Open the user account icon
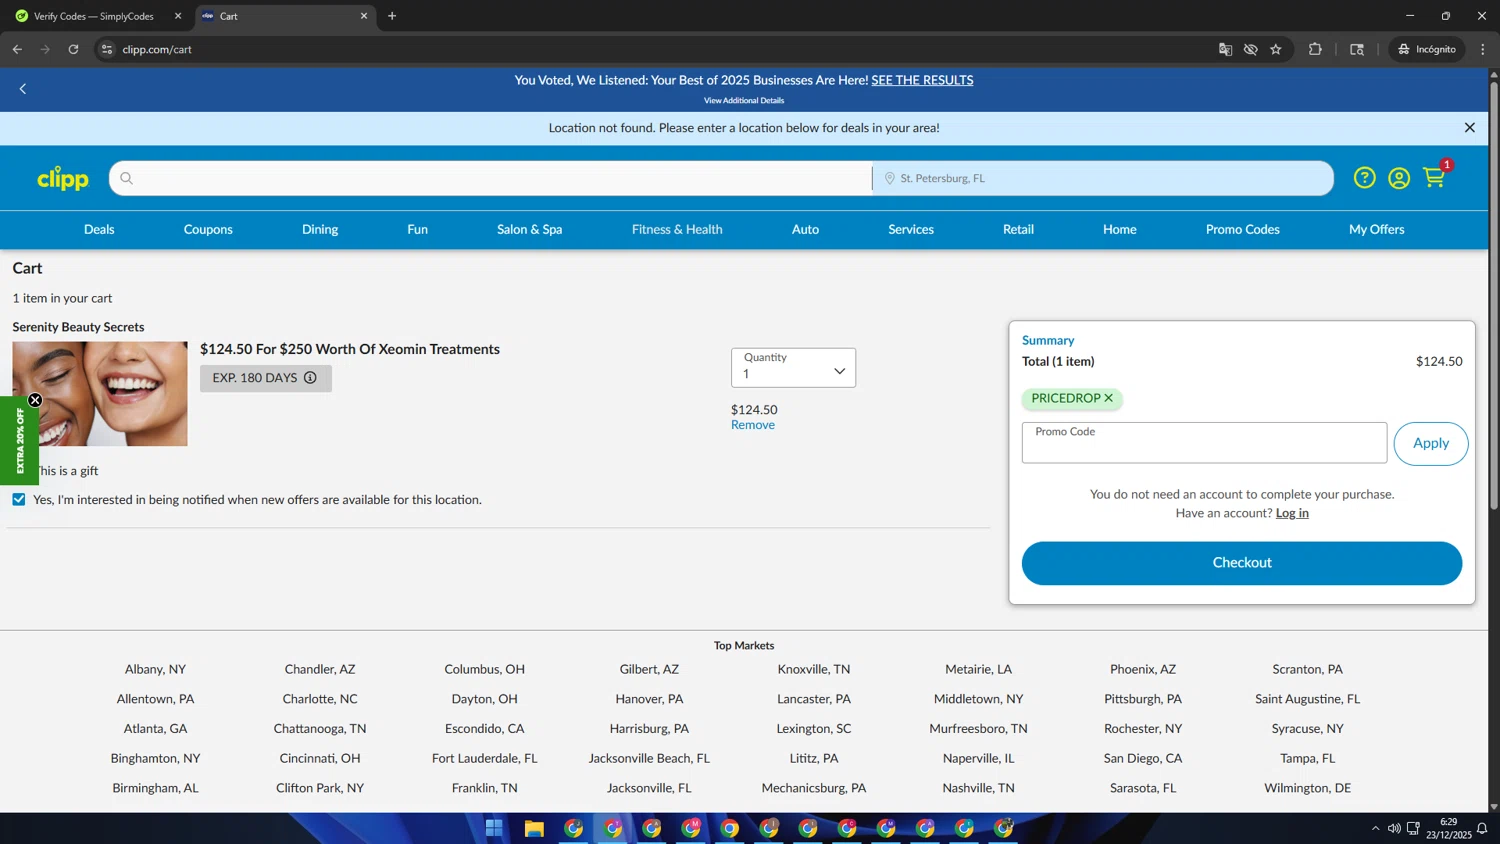This screenshot has height=844, width=1500. coord(1399,178)
